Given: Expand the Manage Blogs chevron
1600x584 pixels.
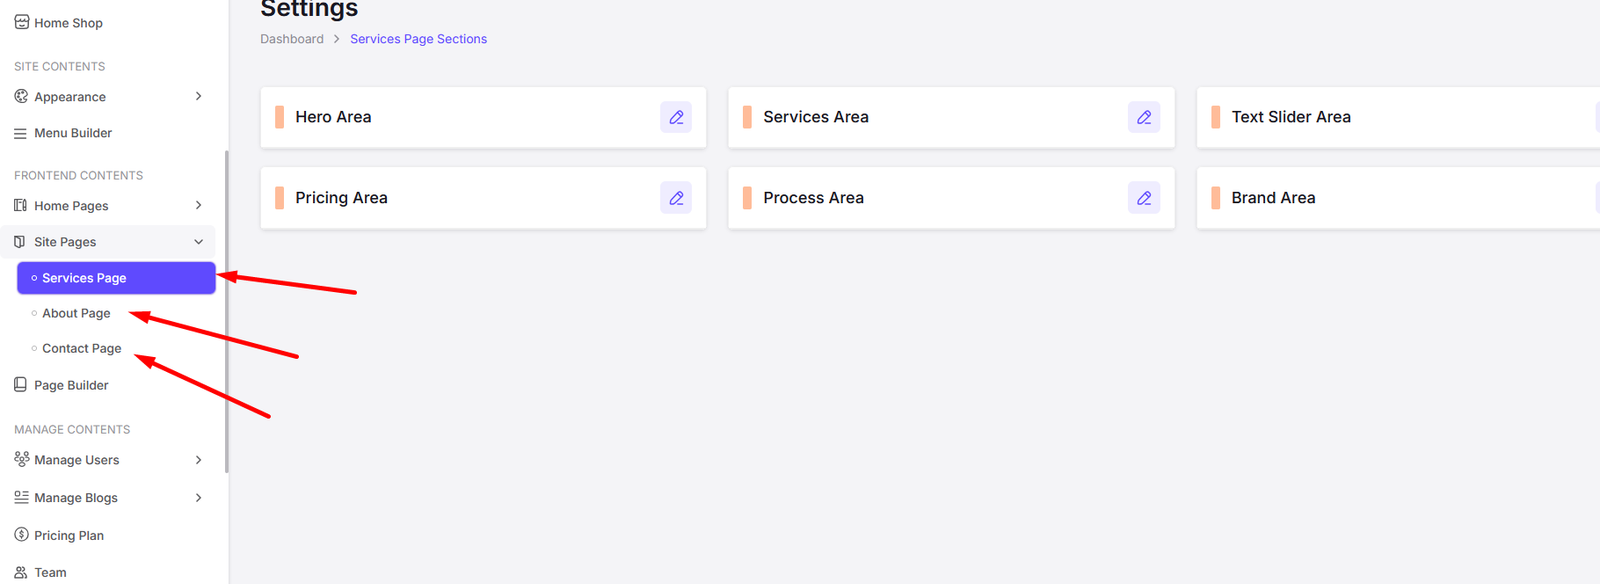Looking at the screenshot, I should (198, 498).
